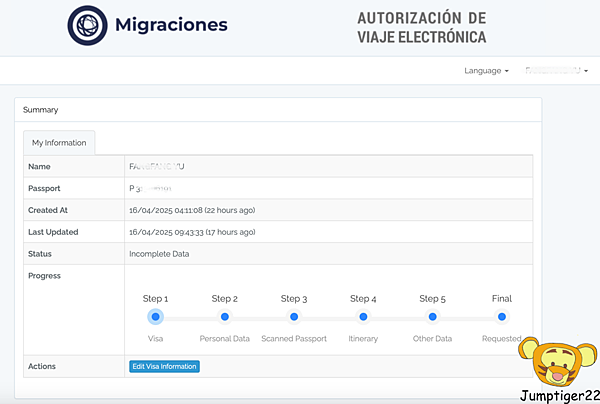This screenshot has height=404, width=600.
Task: Click the 'Actions' row label
Action: [42, 367]
